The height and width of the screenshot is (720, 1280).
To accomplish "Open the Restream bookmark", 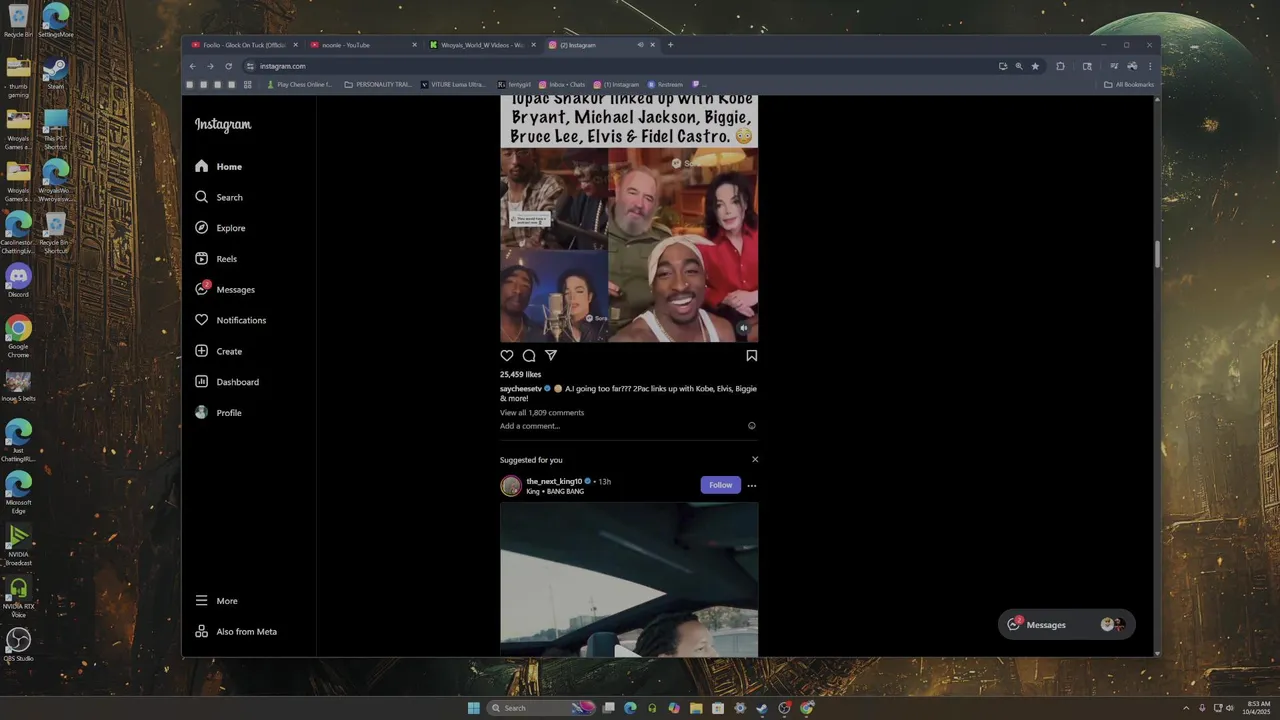I will tap(665, 84).
